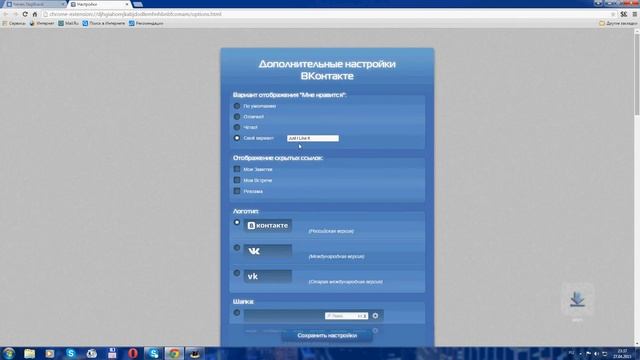The width and height of the screenshot is (640, 360).
Task: Bookmark this page with the star icon
Action: click(613, 14)
